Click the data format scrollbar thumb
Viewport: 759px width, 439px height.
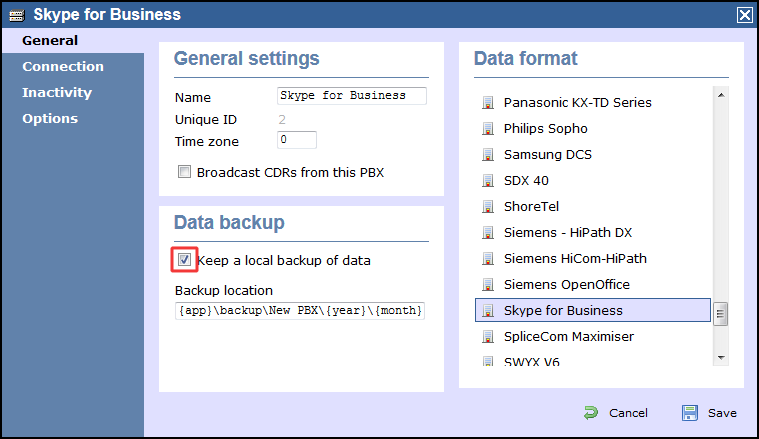[720, 314]
